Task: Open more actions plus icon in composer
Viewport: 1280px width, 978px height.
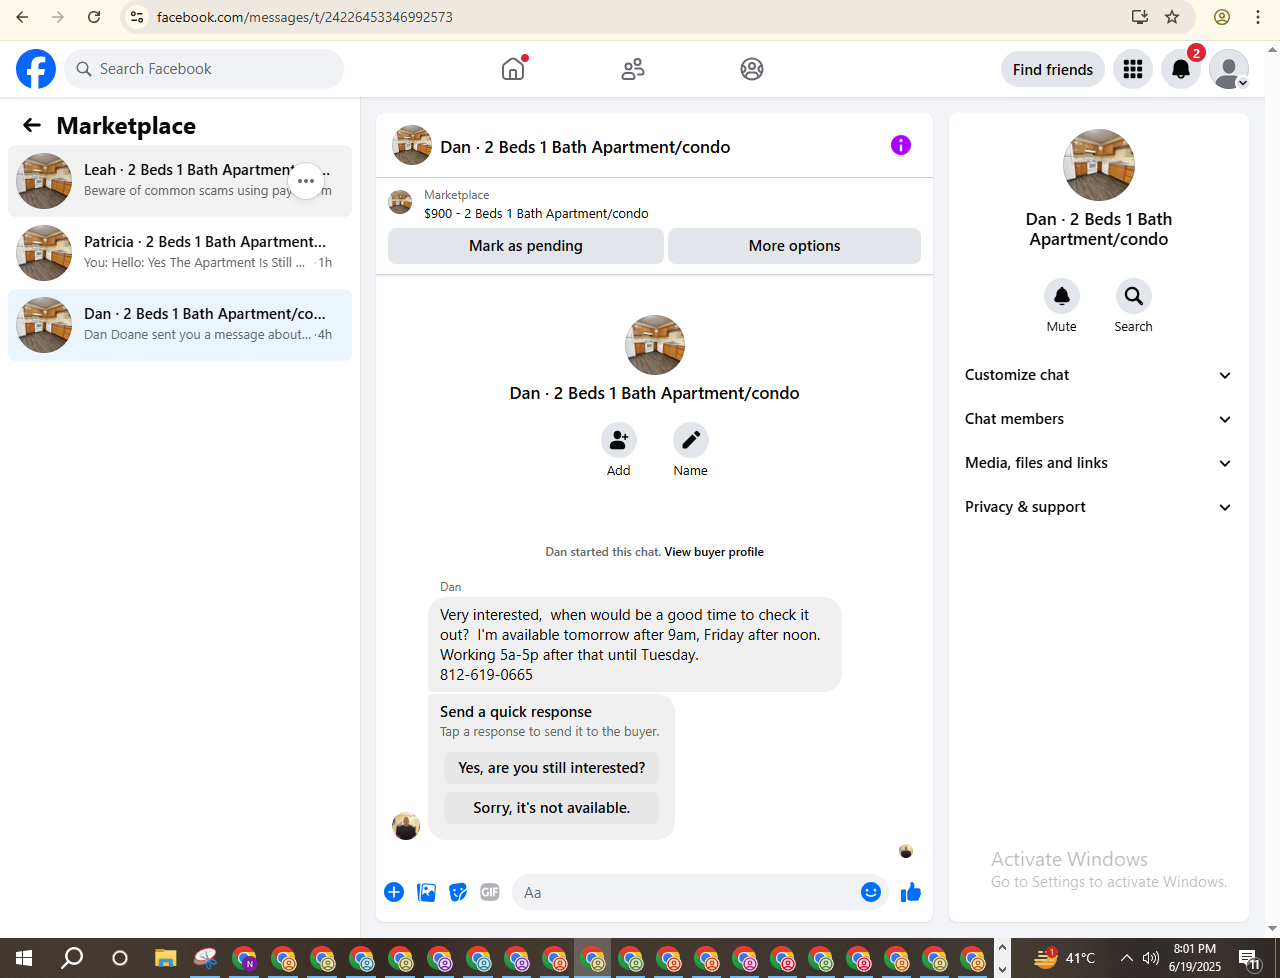Action: pyautogui.click(x=394, y=892)
